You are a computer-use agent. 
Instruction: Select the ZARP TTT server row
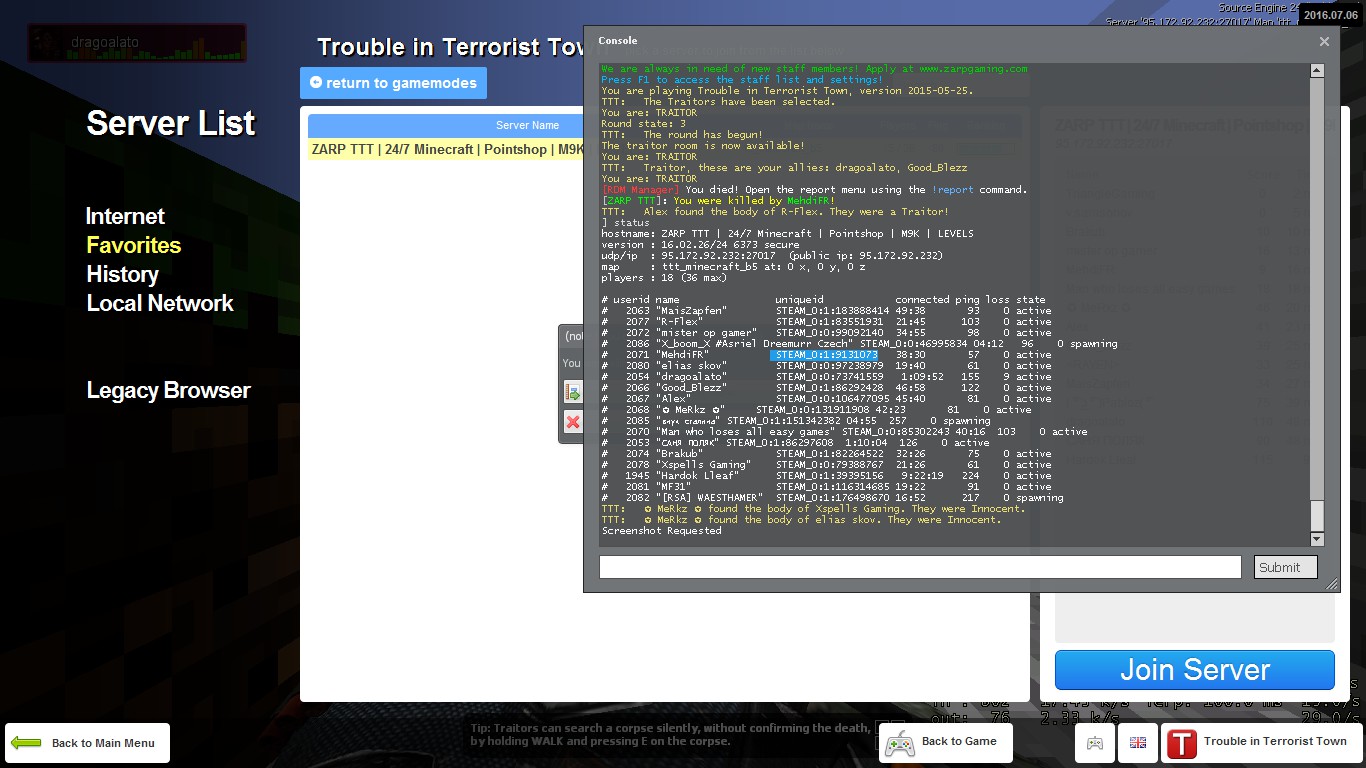(445, 149)
